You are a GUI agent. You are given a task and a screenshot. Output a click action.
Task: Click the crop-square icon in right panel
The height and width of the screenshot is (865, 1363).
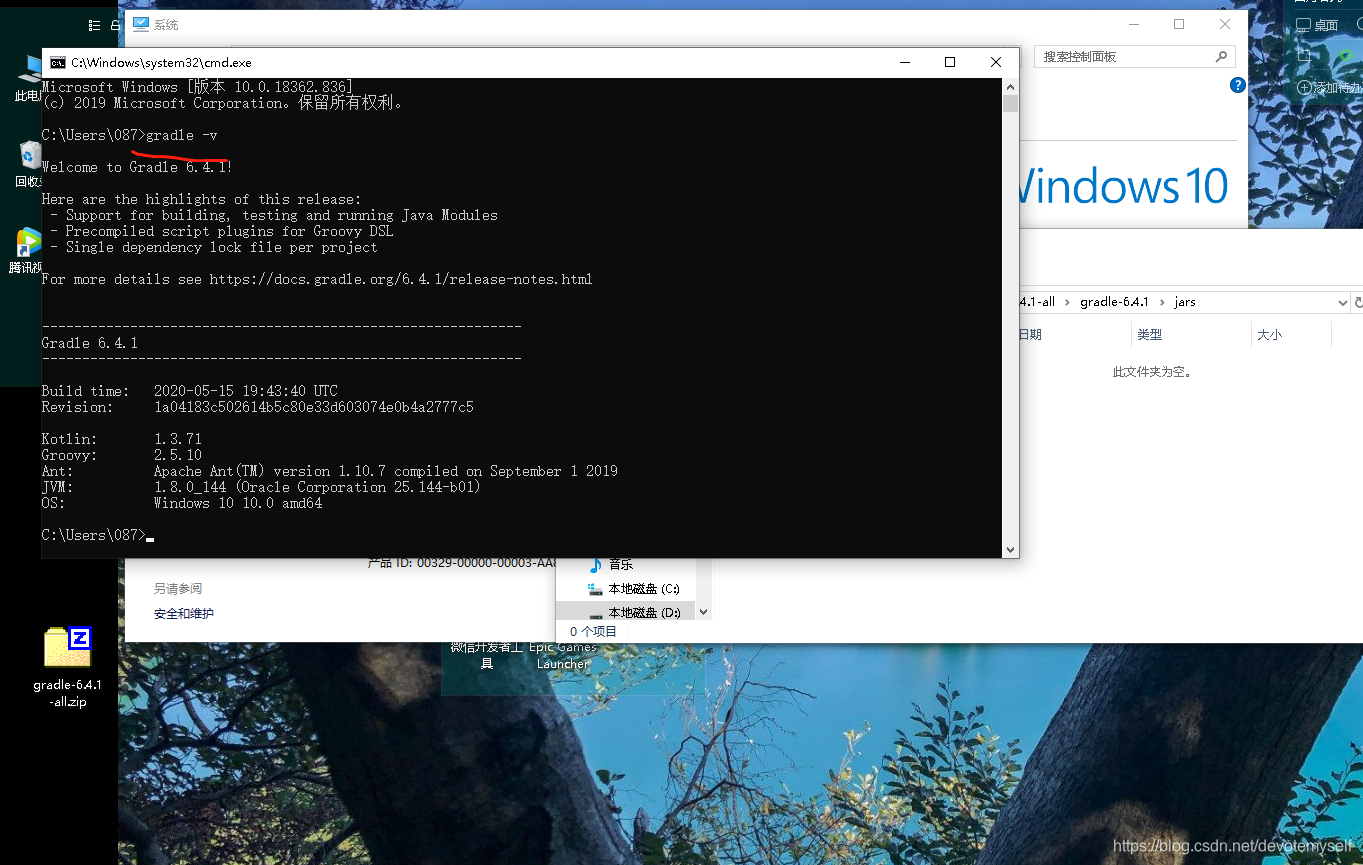pyautogui.click(x=1303, y=56)
